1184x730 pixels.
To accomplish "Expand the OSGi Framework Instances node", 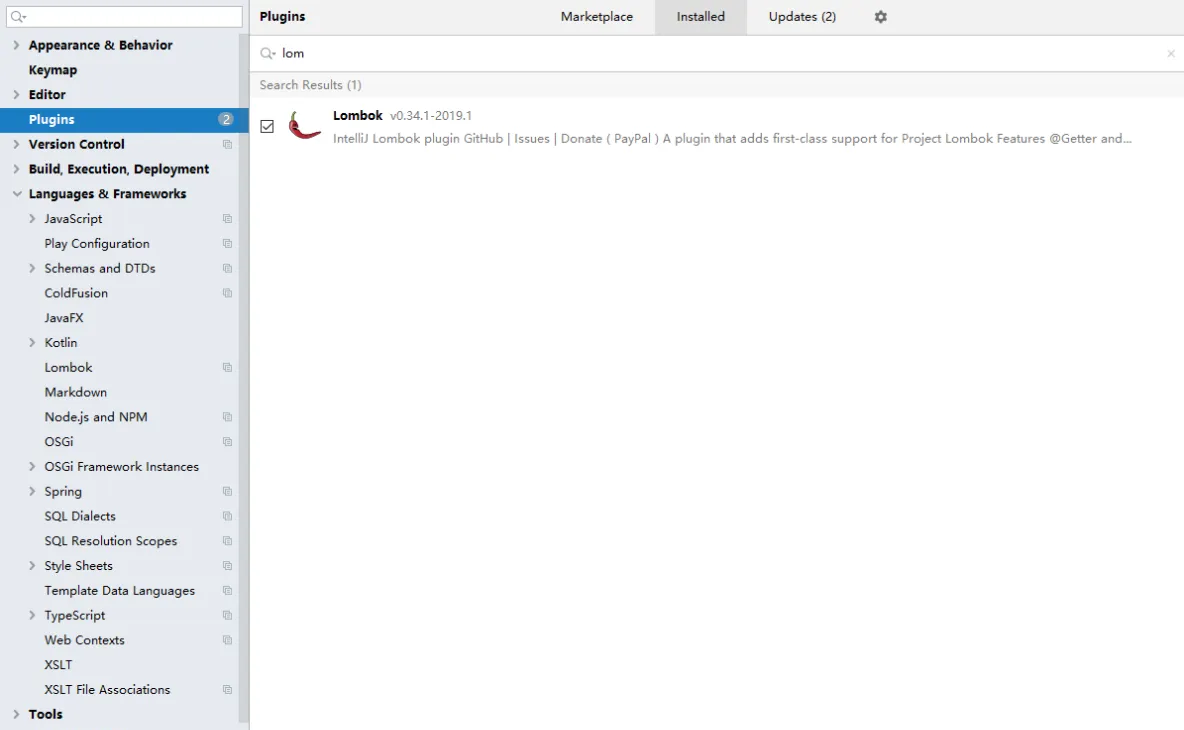I will 32,467.
